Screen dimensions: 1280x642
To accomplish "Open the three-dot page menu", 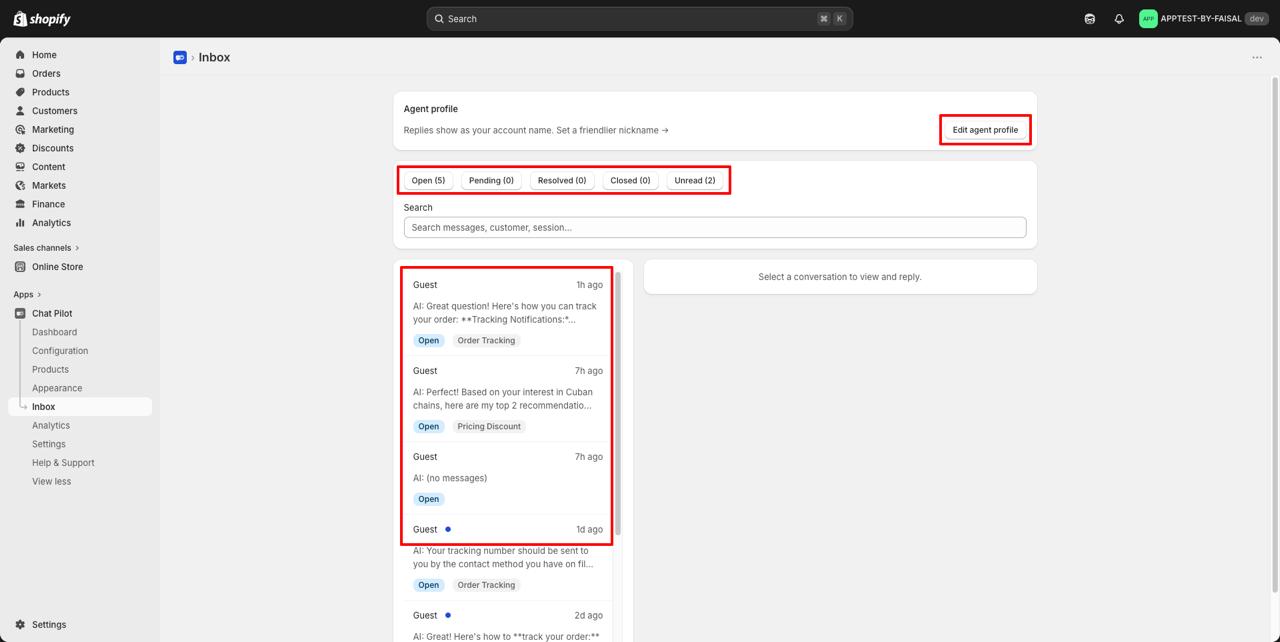I will [x=1257, y=58].
